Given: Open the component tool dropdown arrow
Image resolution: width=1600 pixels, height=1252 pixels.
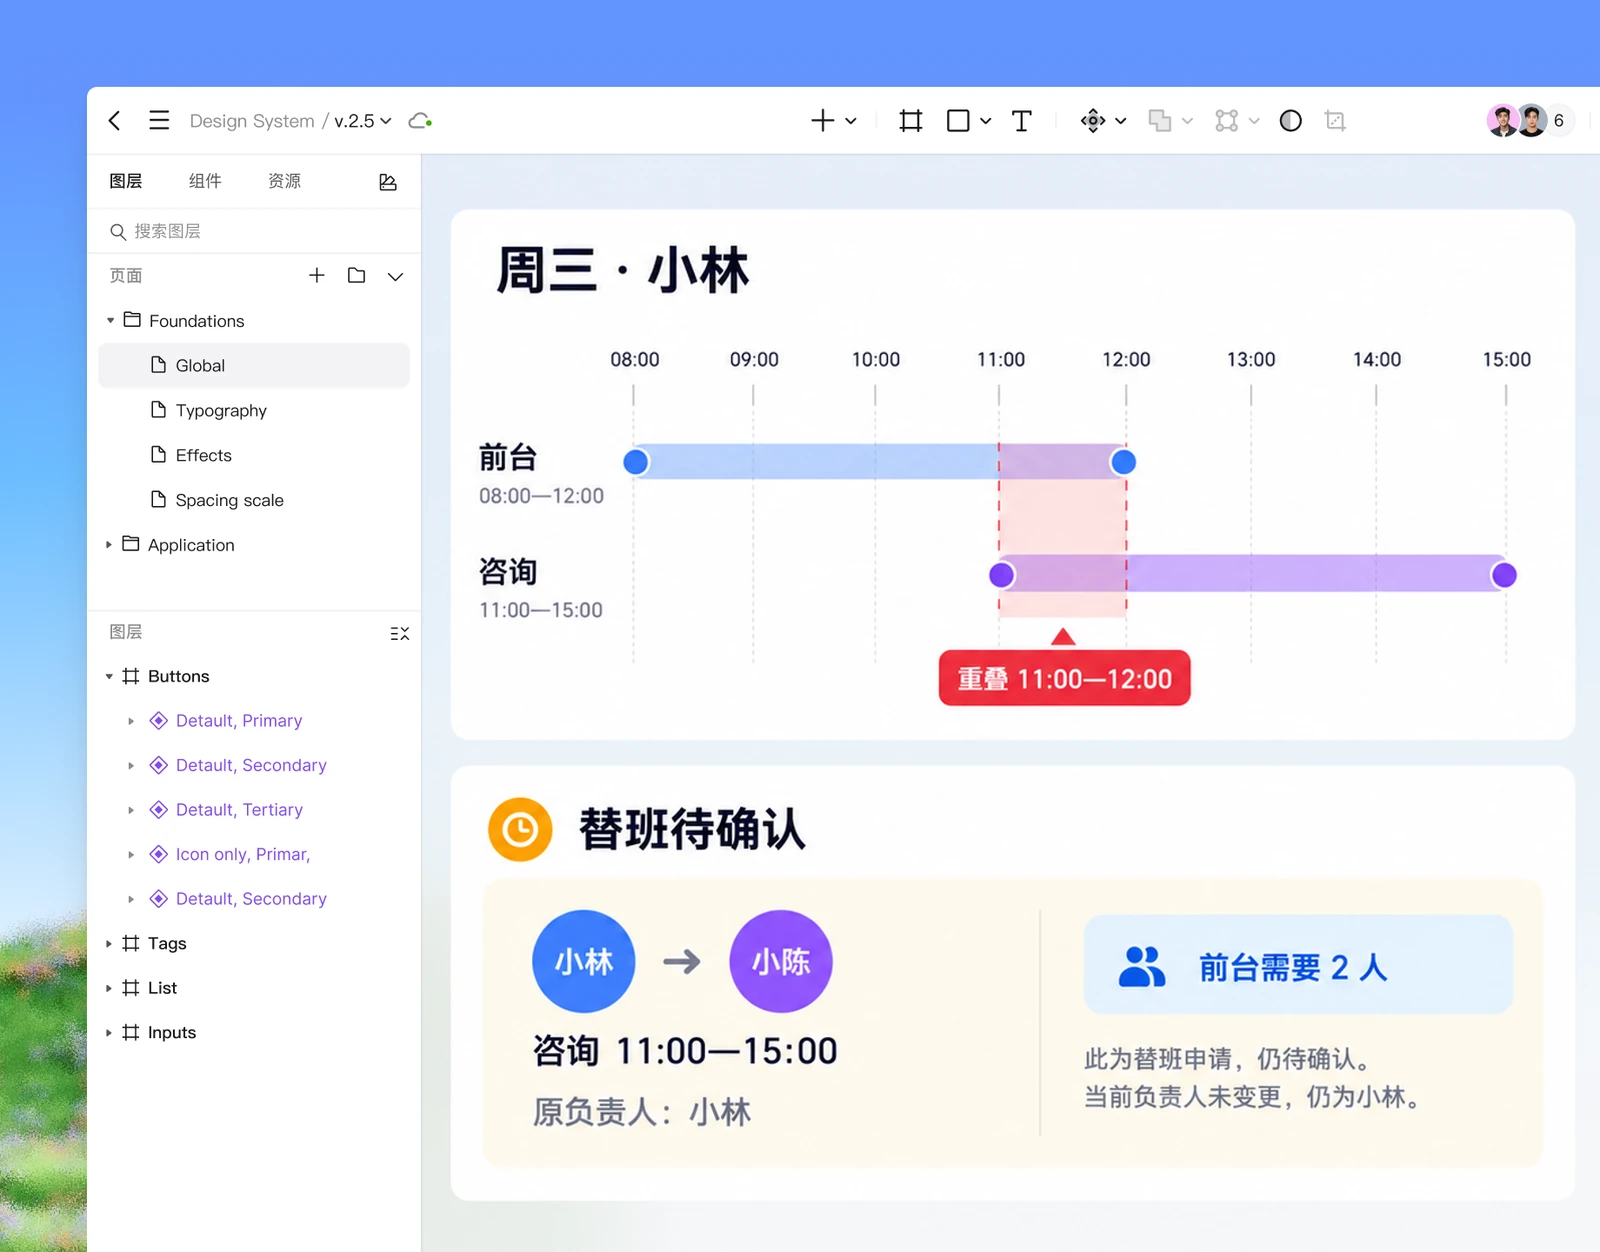Looking at the screenshot, I should coord(1121,121).
